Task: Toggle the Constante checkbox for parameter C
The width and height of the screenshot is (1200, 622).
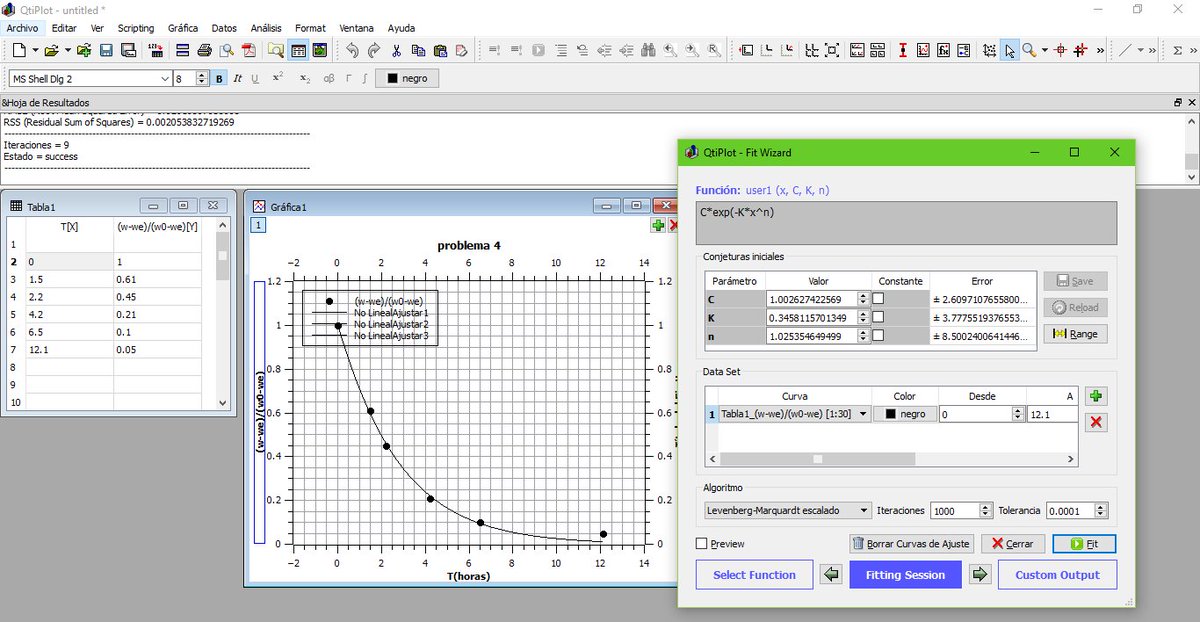Action: 878,299
